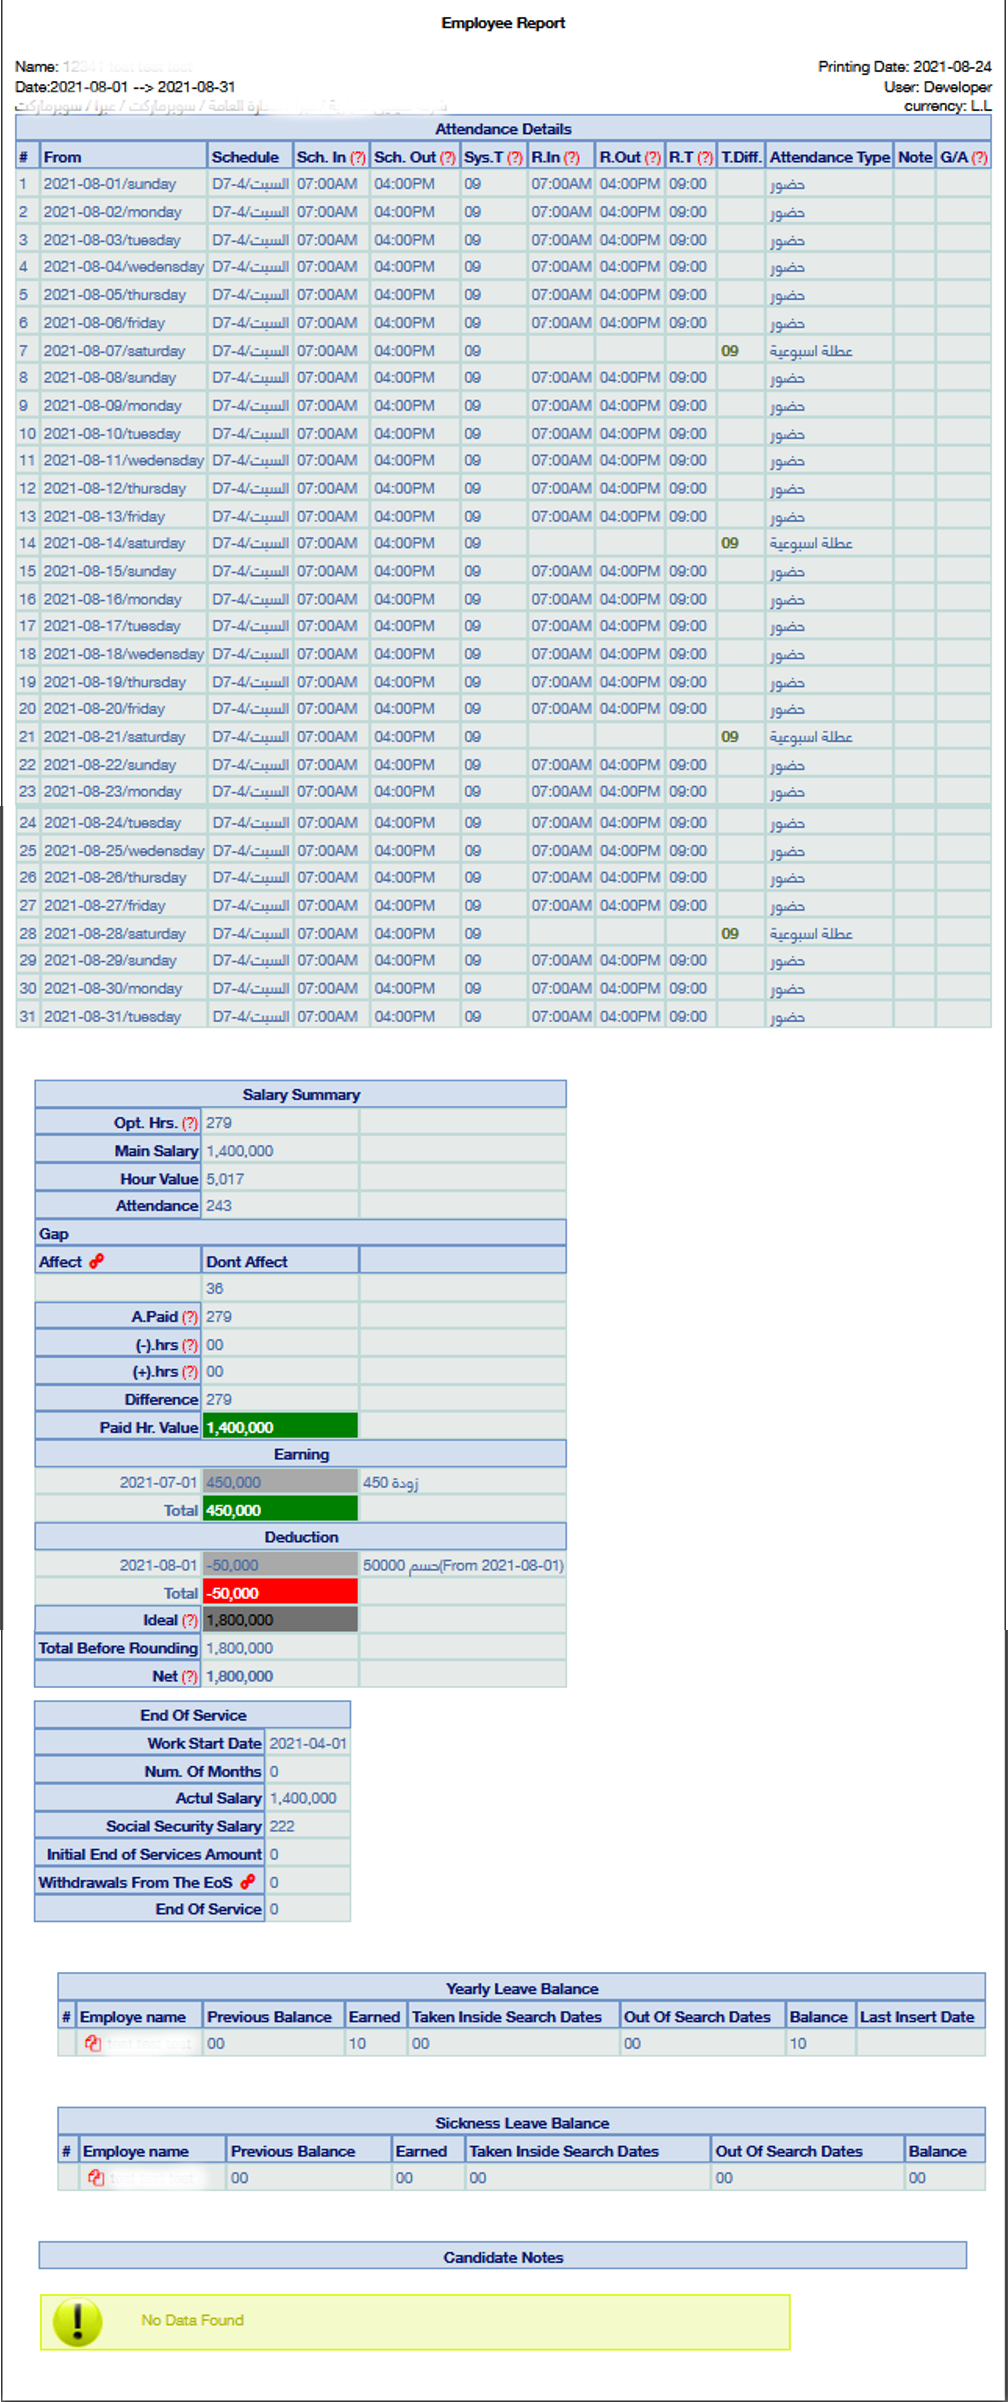Screen dimensions: 1008x2402
Task: Click the red link icon beside Affect
Action: pos(96,1261)
